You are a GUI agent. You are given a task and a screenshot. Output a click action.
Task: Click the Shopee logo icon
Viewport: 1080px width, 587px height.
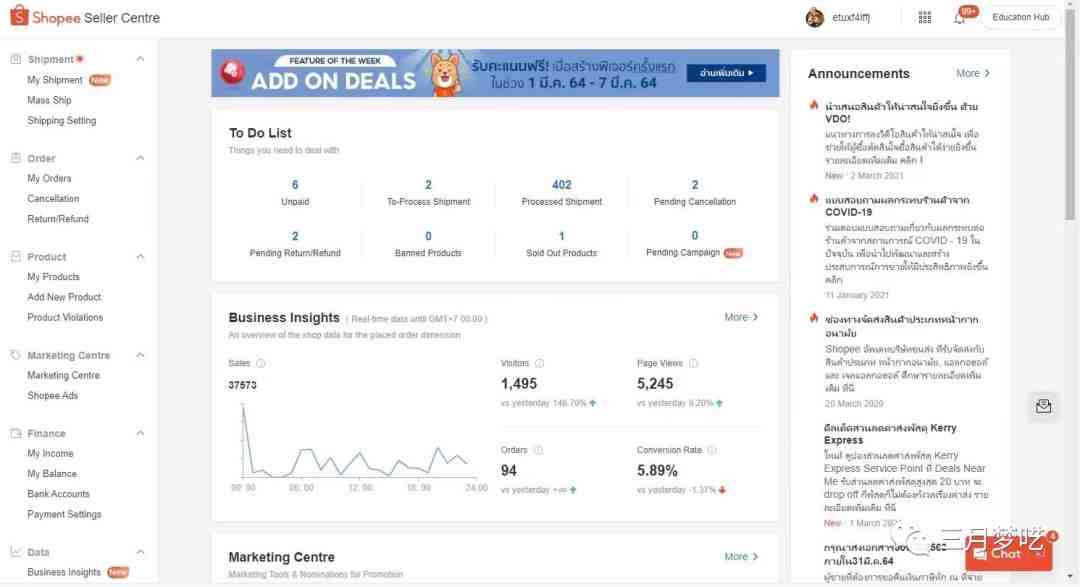(x=19, y=15)
